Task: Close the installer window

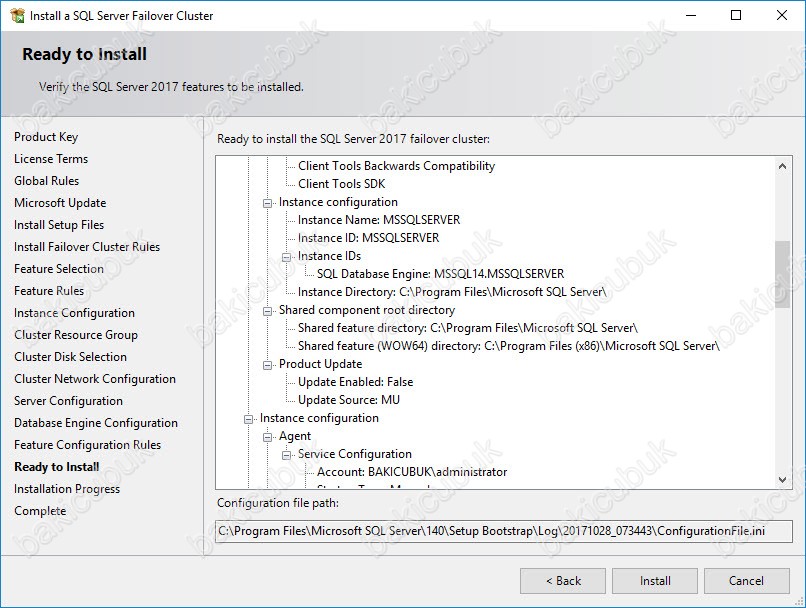Action: pos(782,16)
